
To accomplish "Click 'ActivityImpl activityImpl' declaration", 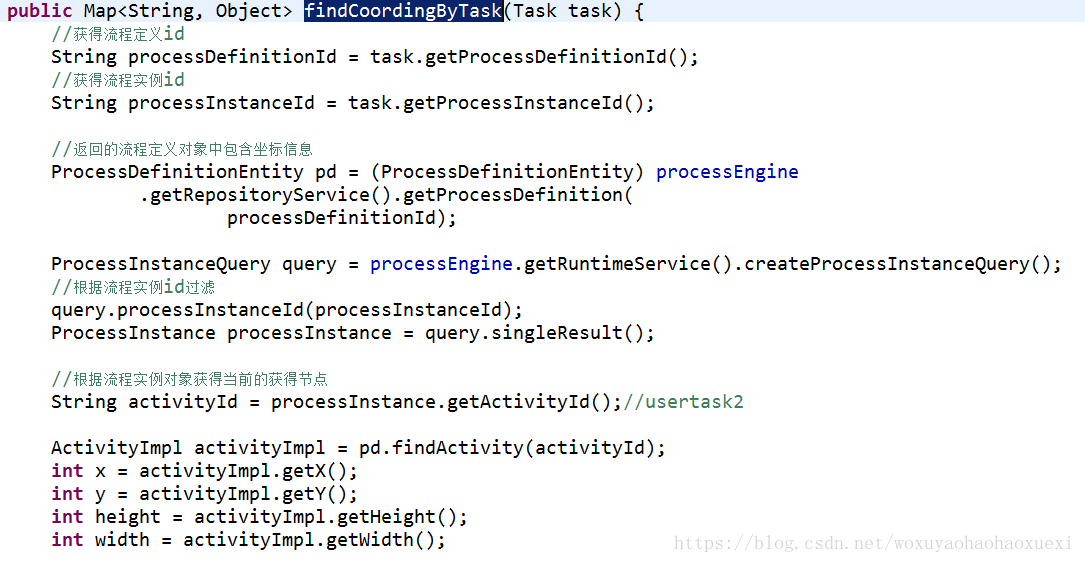I will tap(188, 448).
